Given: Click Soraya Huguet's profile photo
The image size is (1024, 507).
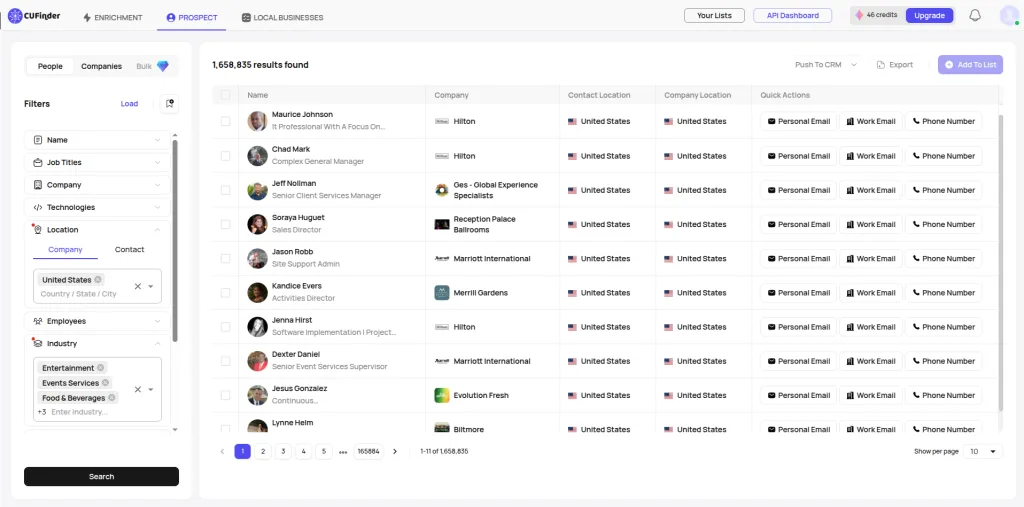Looking at the screenshot, I should click(x=257, y=224).
